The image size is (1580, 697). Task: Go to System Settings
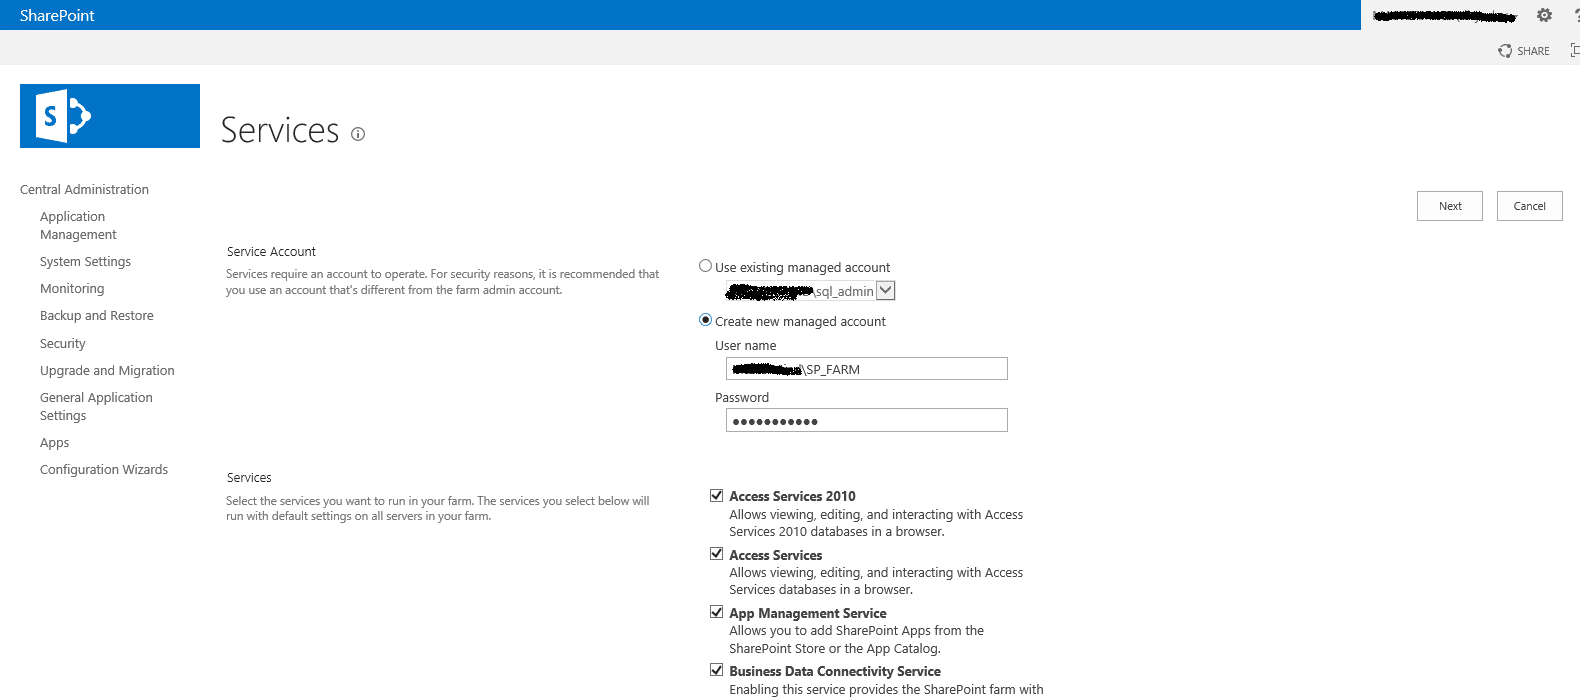click(85, 261)
